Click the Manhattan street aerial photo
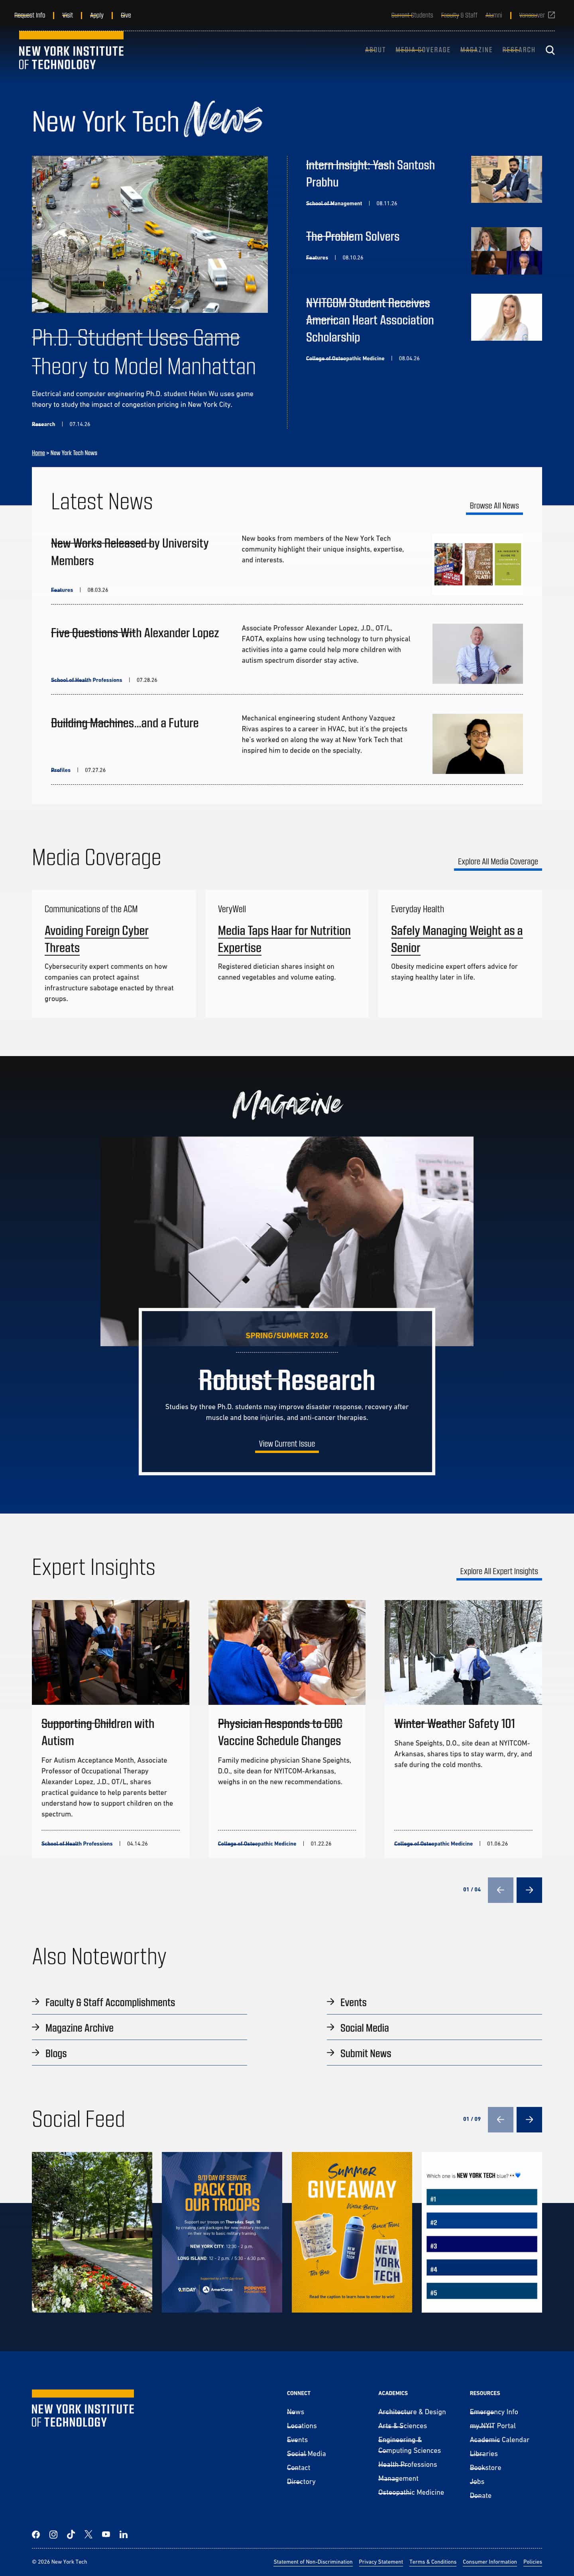The width and height of the screenshot is (574, 2576). 150,234
